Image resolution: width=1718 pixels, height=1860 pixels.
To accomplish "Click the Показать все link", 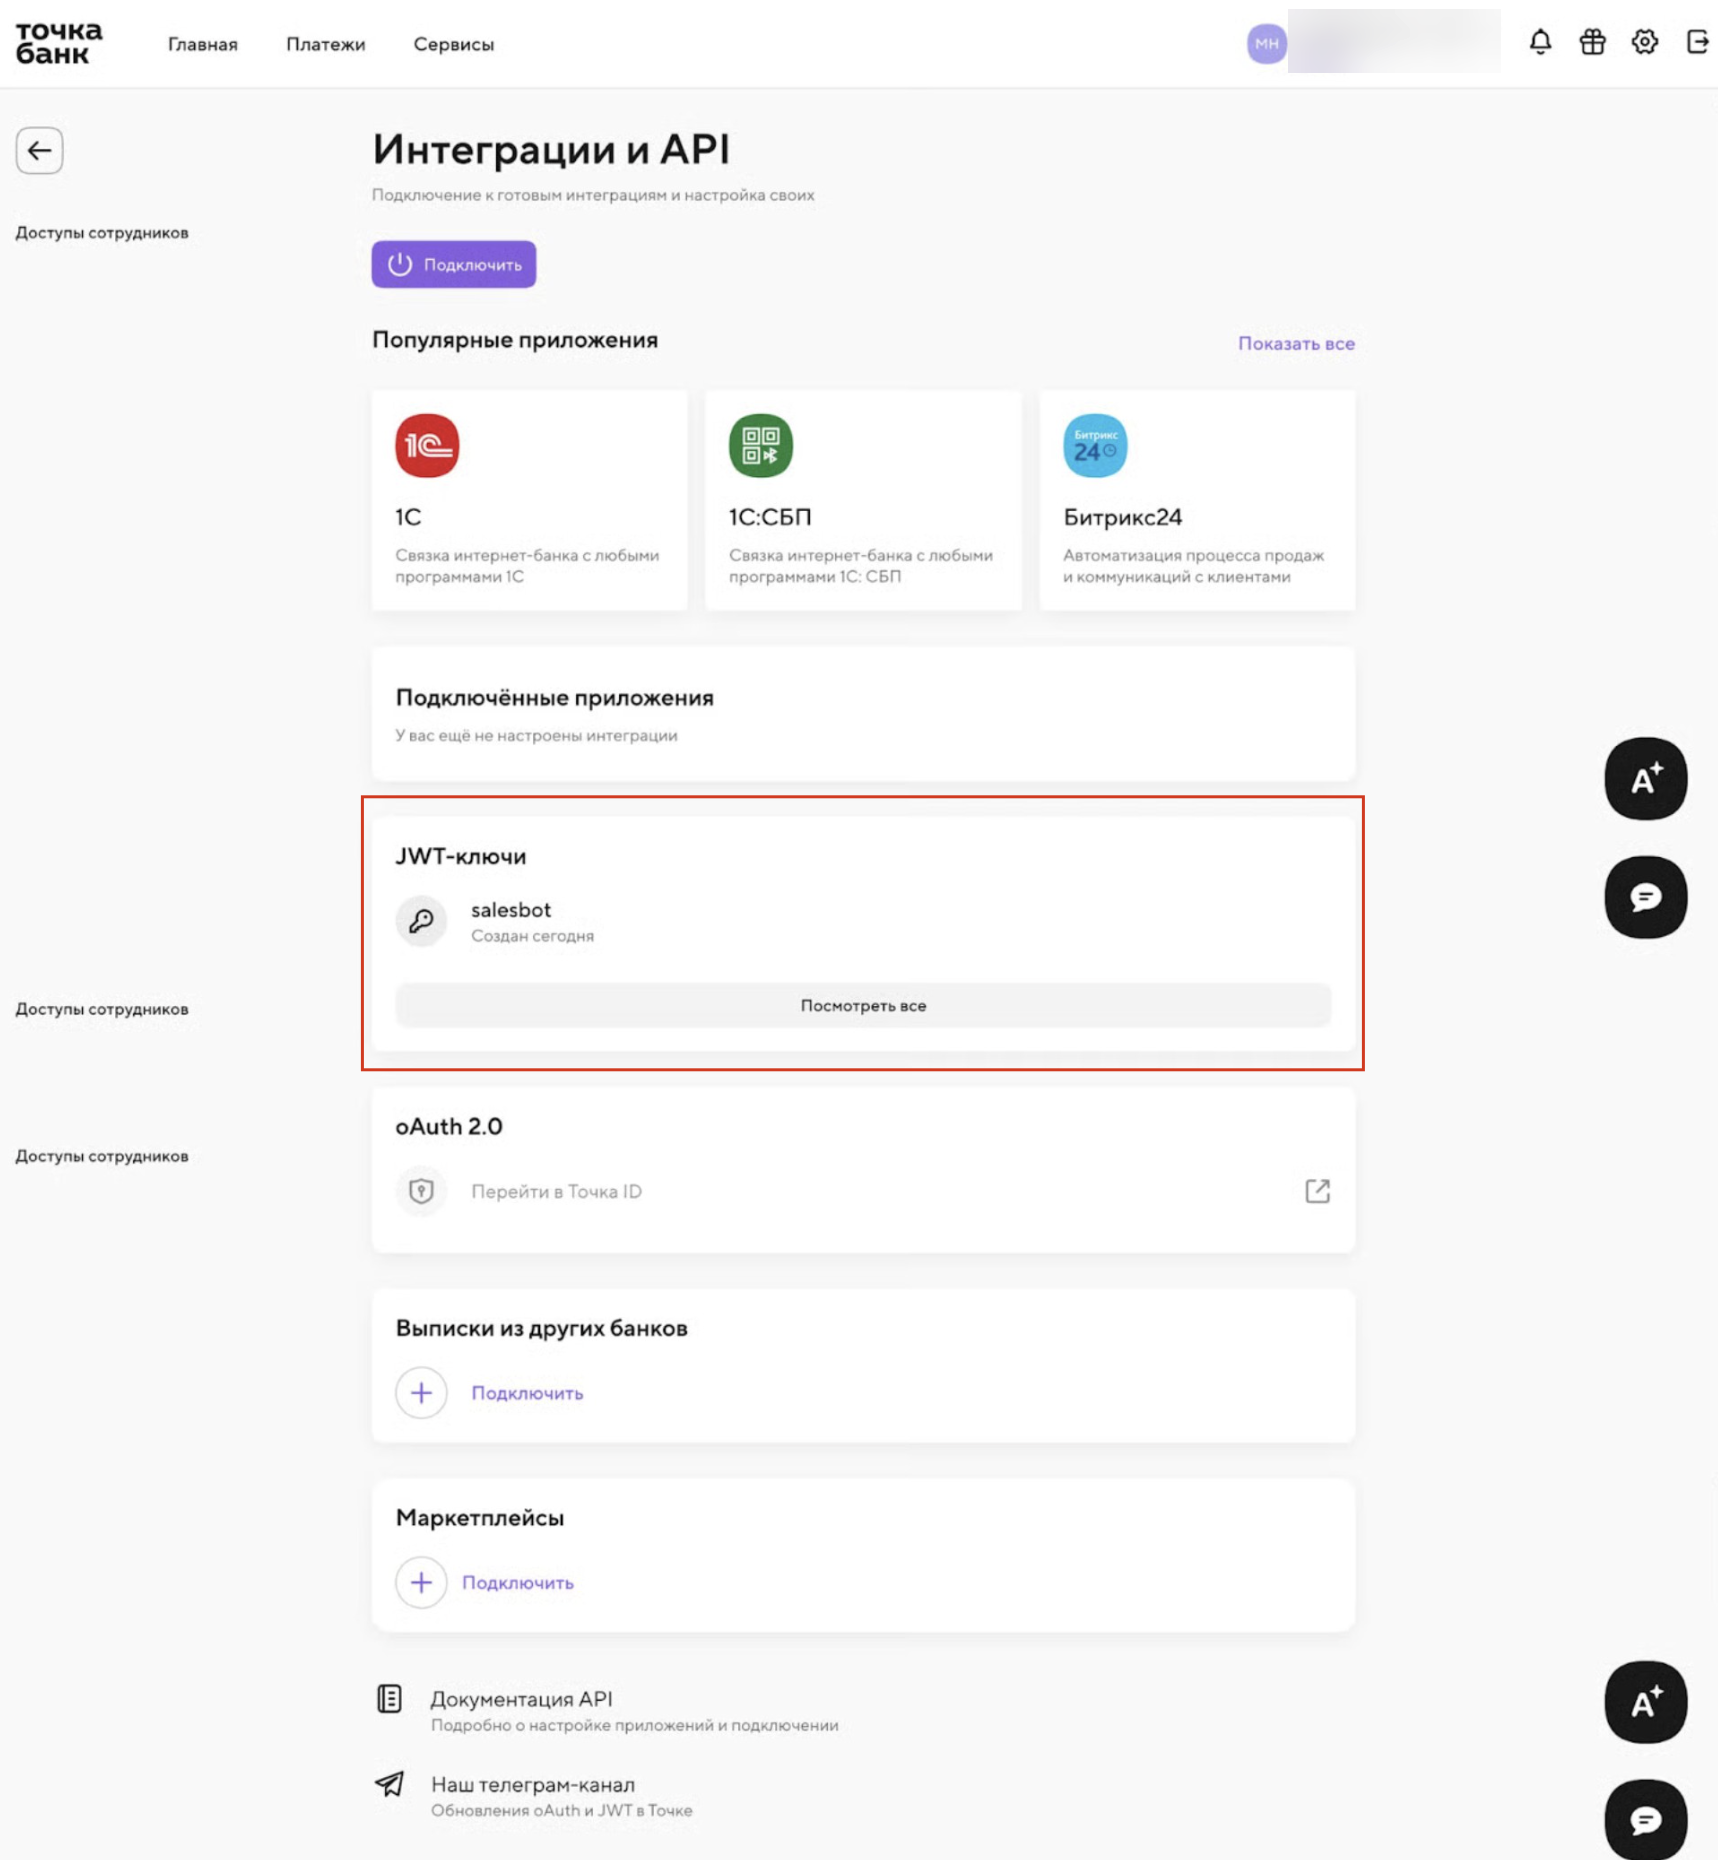I will pos(1296,343).
